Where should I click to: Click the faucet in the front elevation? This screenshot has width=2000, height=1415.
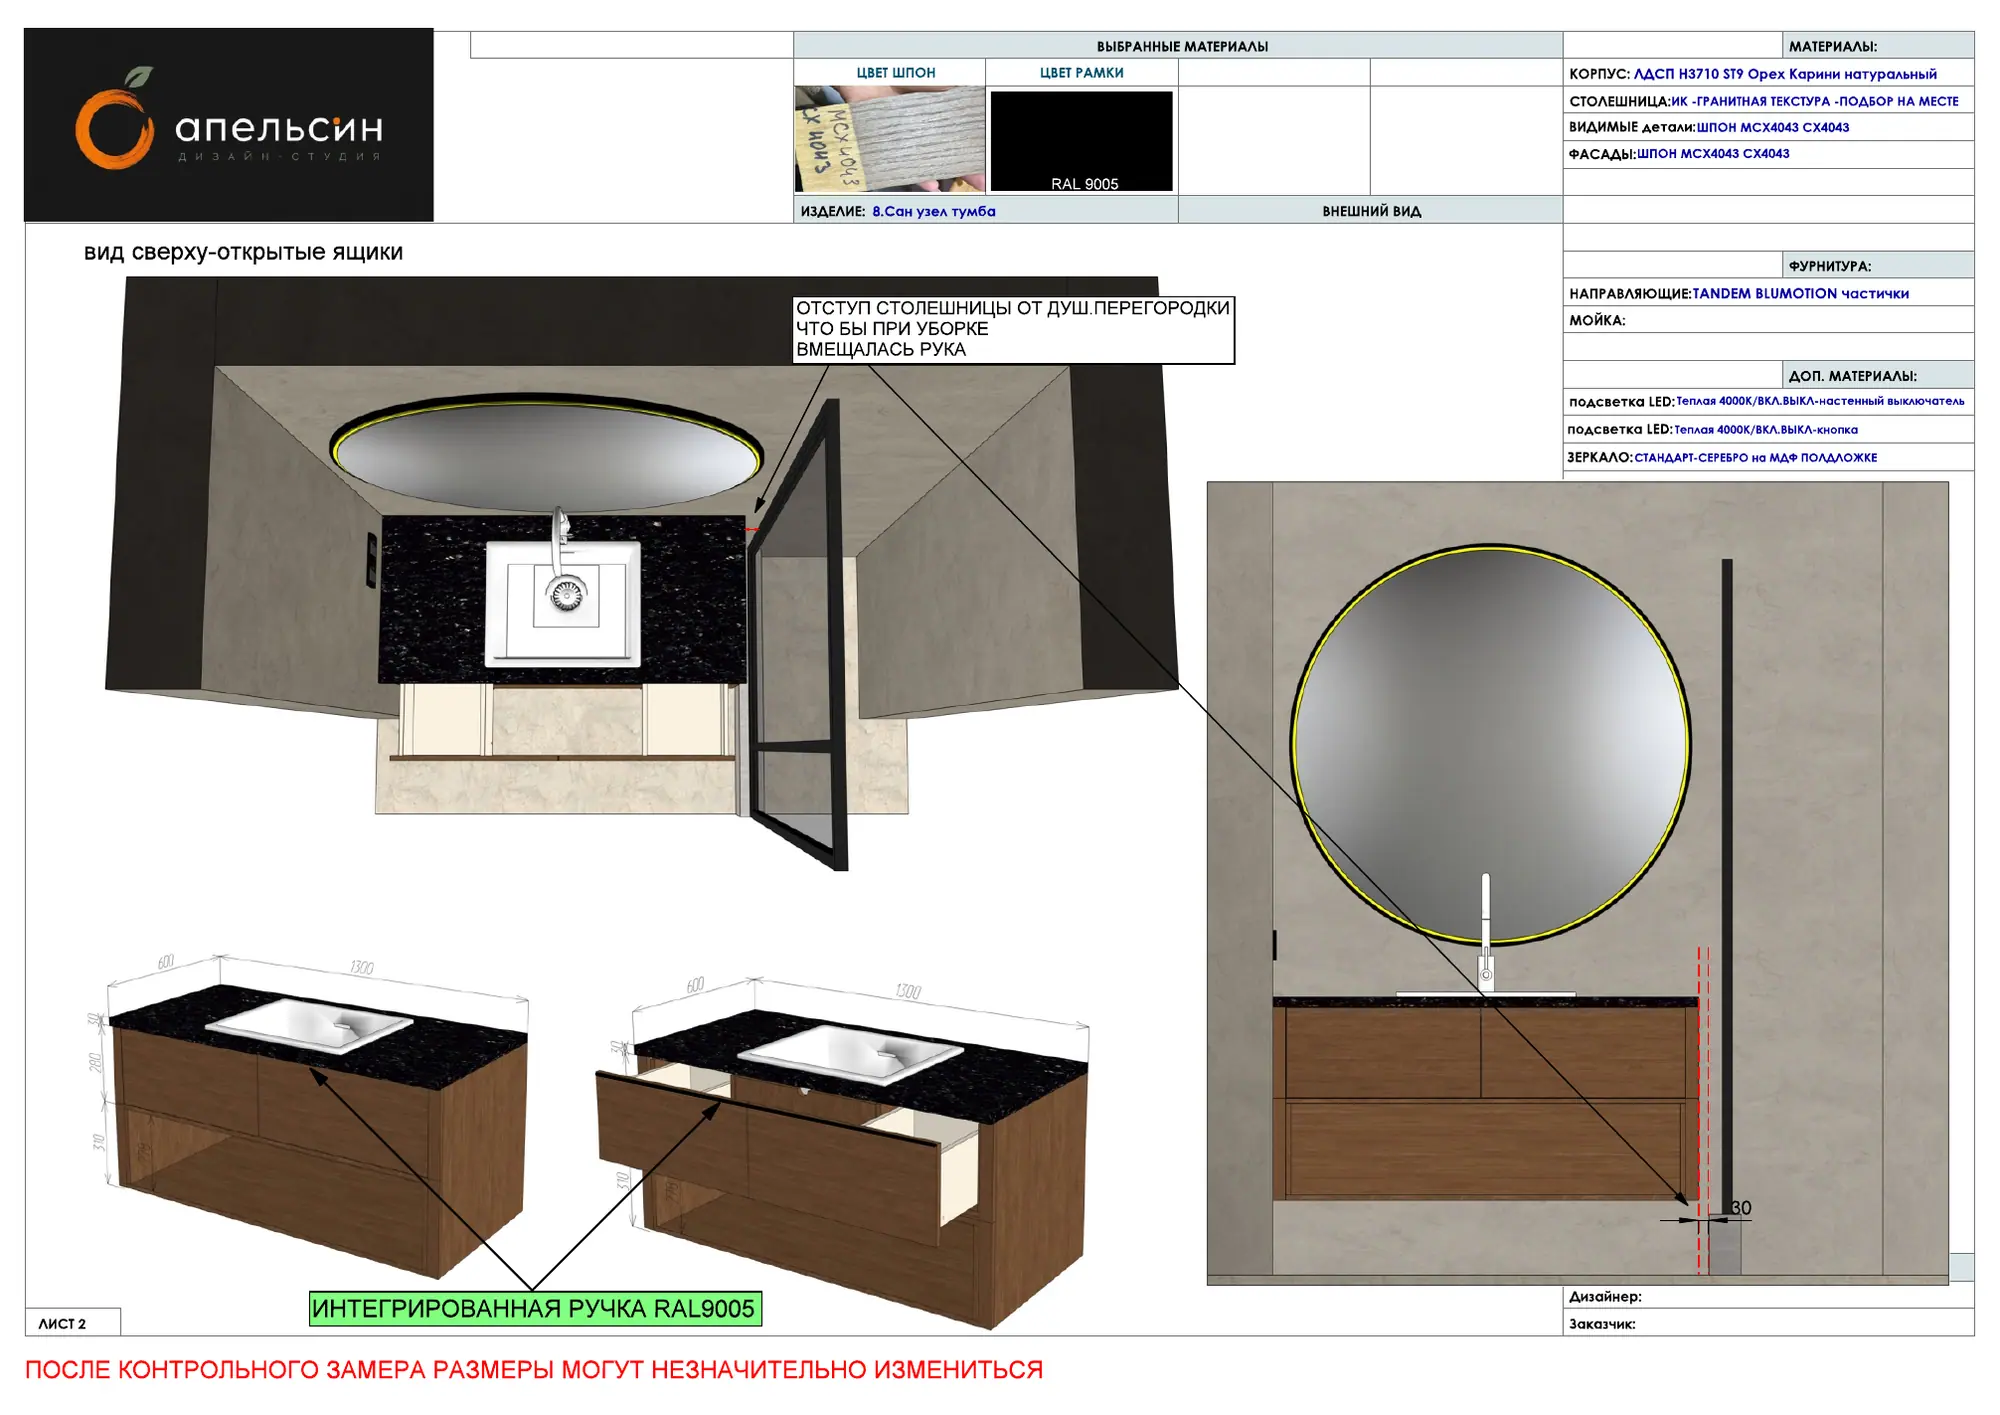[x=1486, y=933]
